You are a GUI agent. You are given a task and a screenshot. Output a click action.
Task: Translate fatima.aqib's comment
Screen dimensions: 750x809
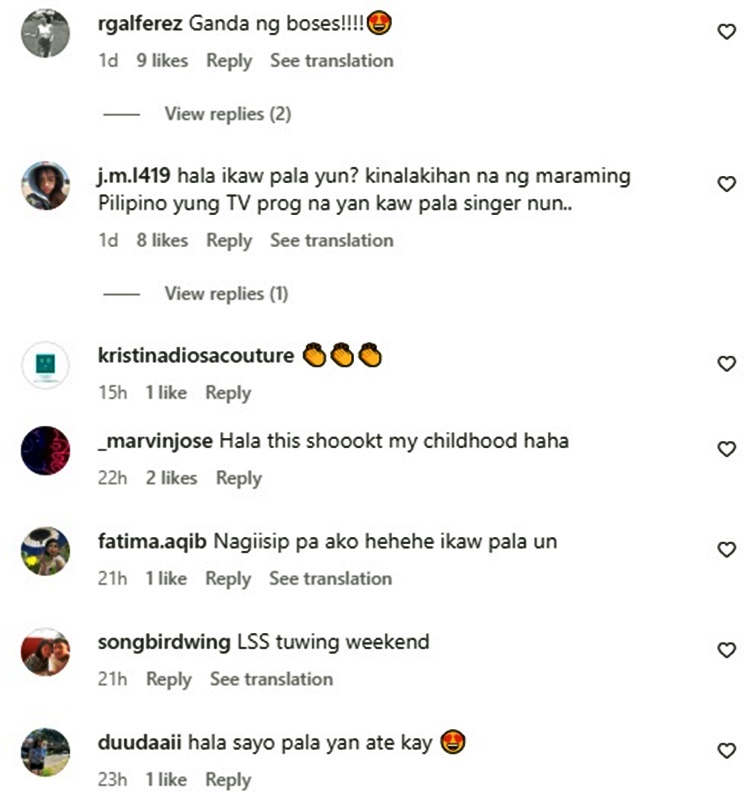pos(330,579)
